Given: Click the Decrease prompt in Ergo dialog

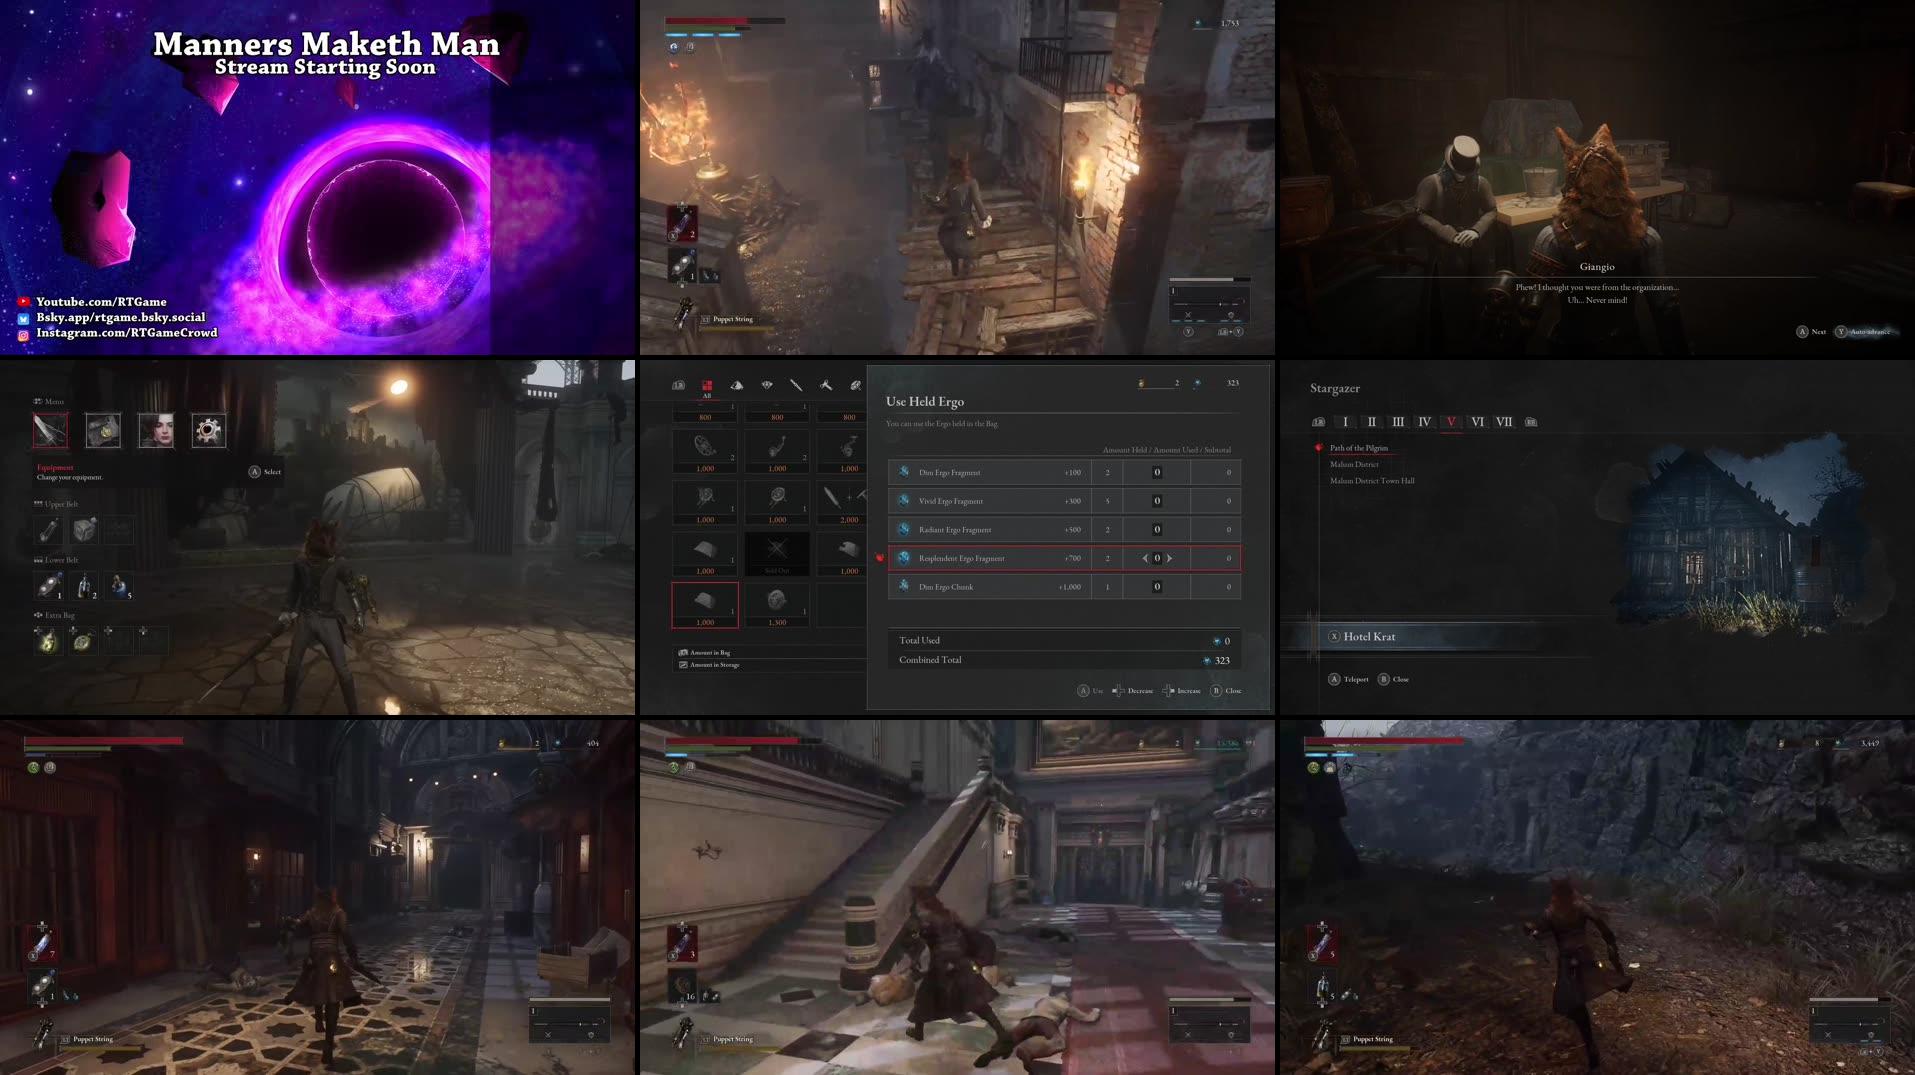Looking at the screenshot, I should point(1133,691).
